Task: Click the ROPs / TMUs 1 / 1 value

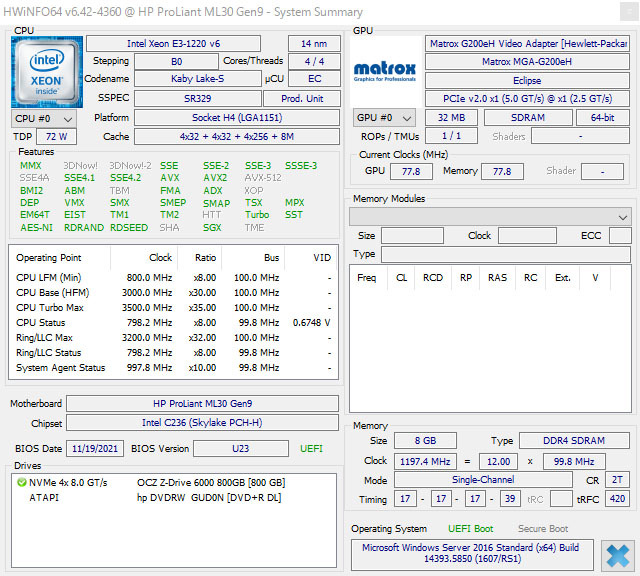Action: [451, 136]
